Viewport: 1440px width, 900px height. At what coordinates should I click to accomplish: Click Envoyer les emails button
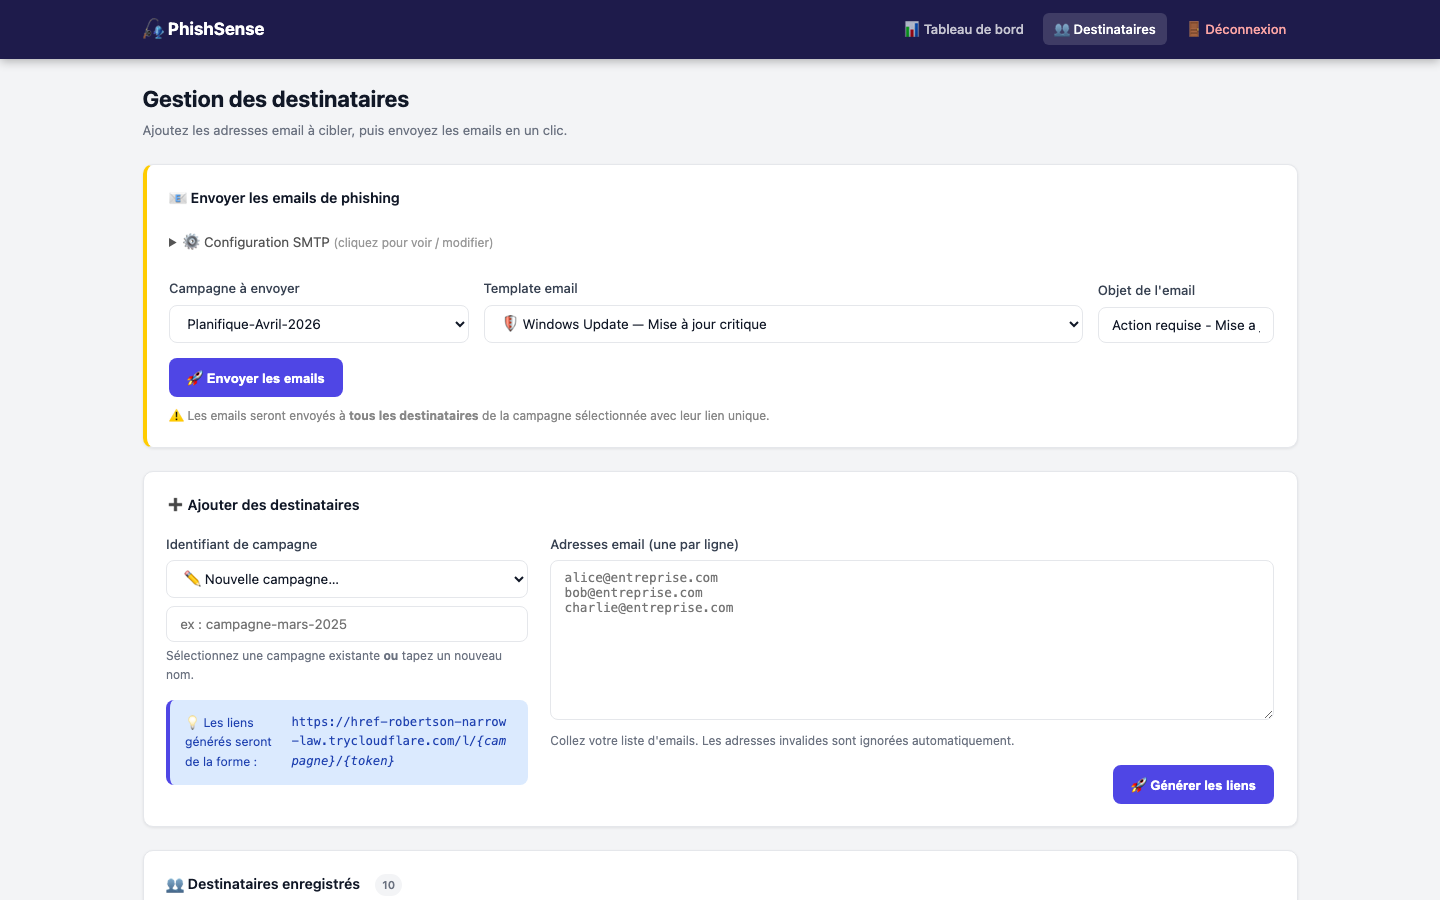coord(256,378)
